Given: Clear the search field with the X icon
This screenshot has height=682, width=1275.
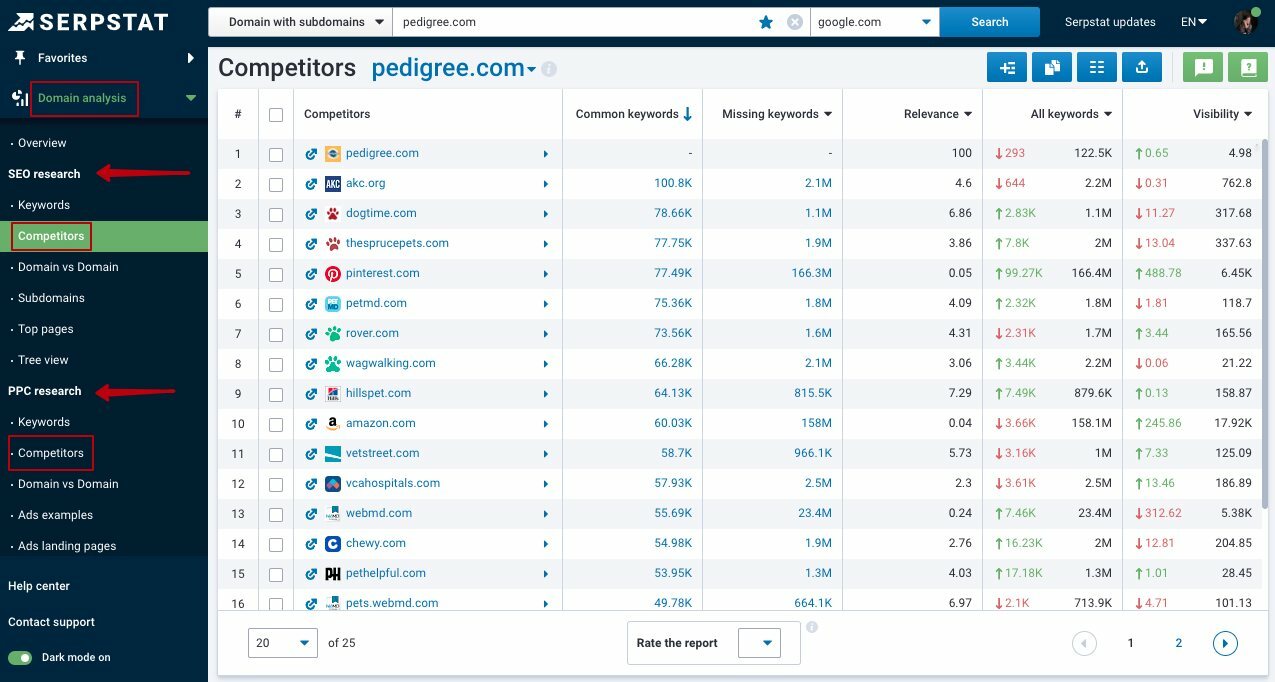Looking at the screenshot, I should (795, 22).
